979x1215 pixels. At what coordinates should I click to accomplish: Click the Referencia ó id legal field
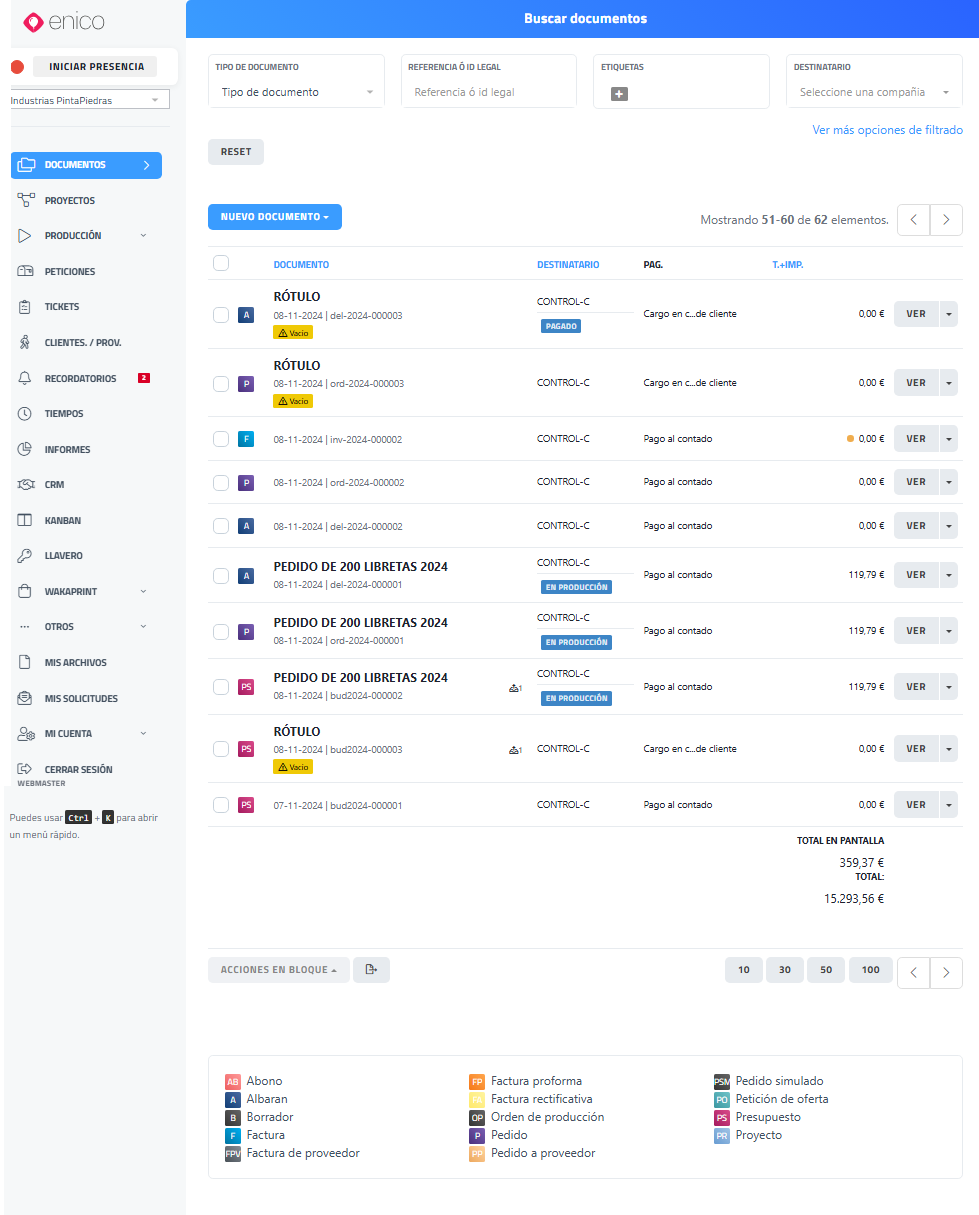[488, 92]
